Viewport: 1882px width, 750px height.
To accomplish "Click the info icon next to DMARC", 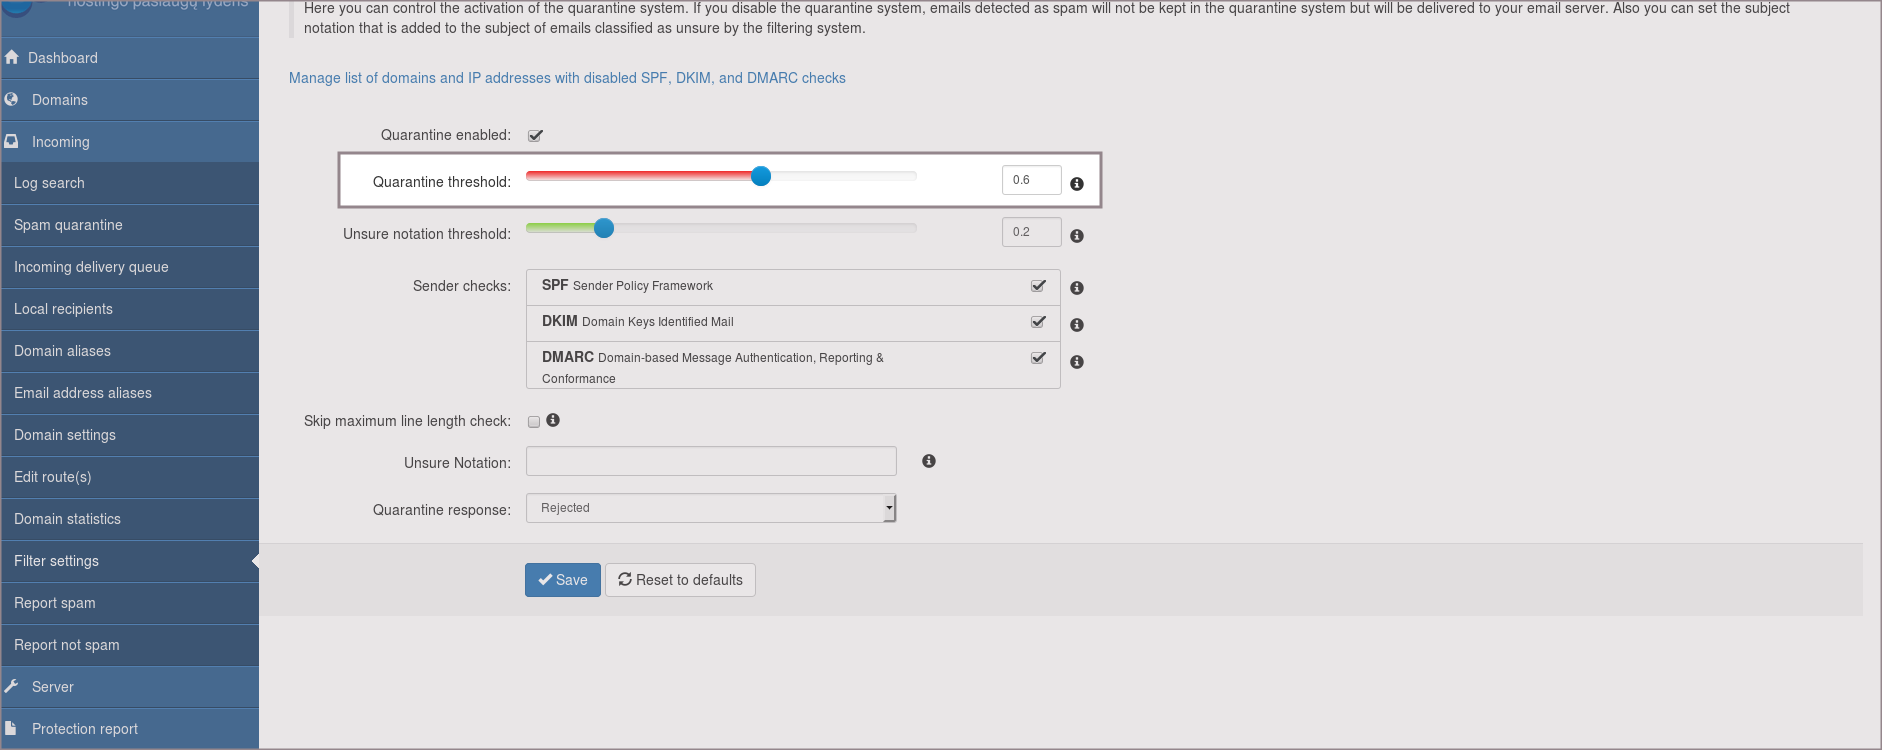I will tap(1076, 362).
